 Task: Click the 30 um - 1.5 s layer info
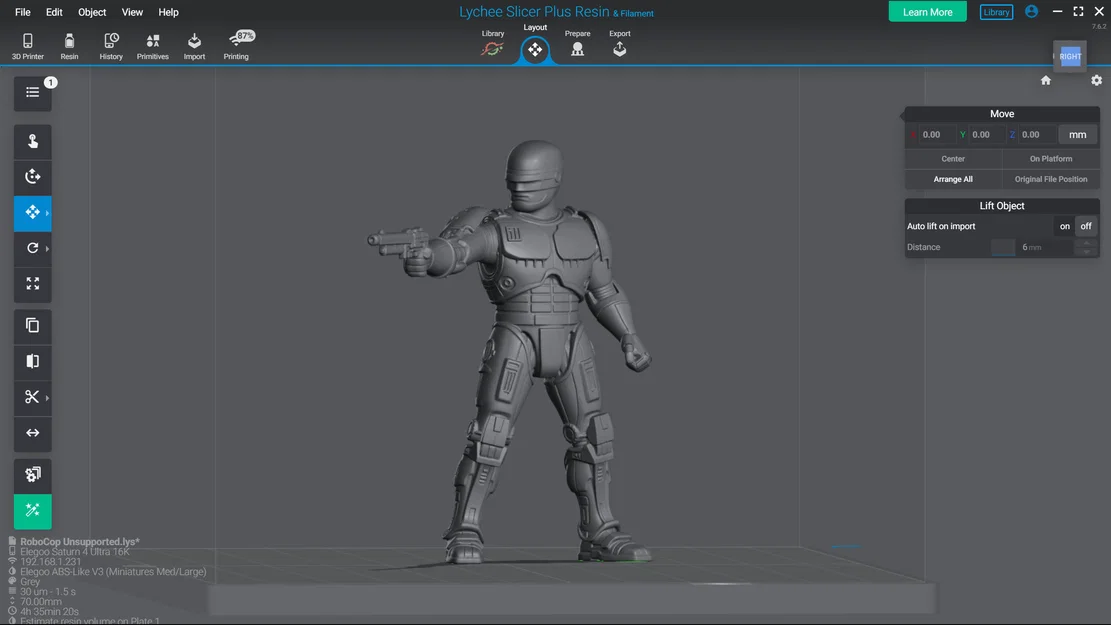point(48,592)
